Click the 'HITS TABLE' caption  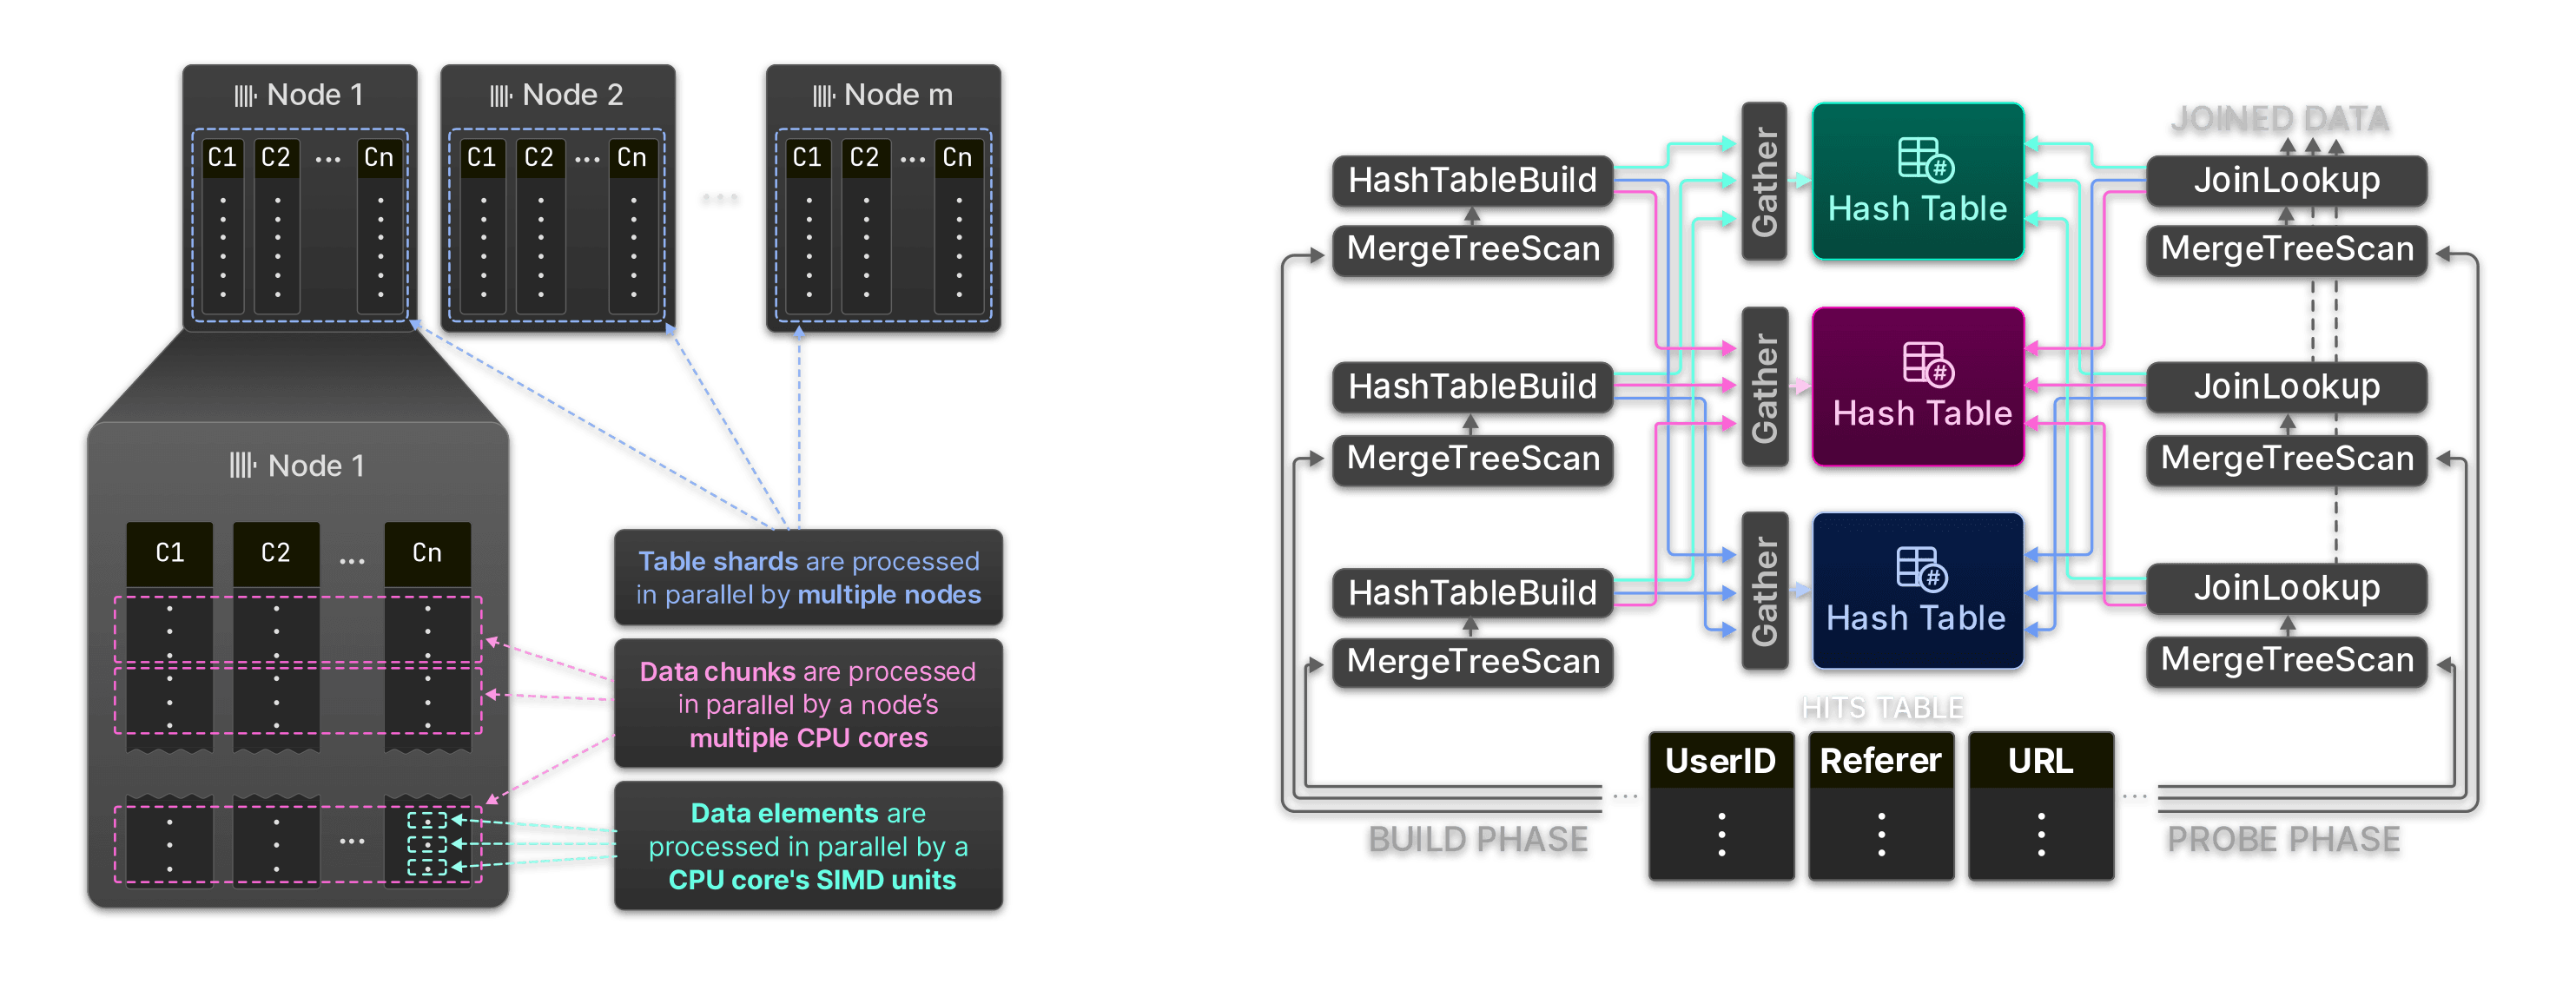point(1882,708)
